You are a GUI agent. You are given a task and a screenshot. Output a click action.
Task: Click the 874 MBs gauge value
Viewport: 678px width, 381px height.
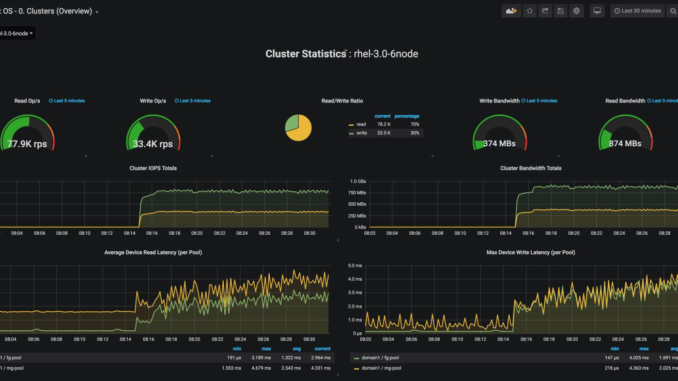pyautogui.click(x=625, y=144)
